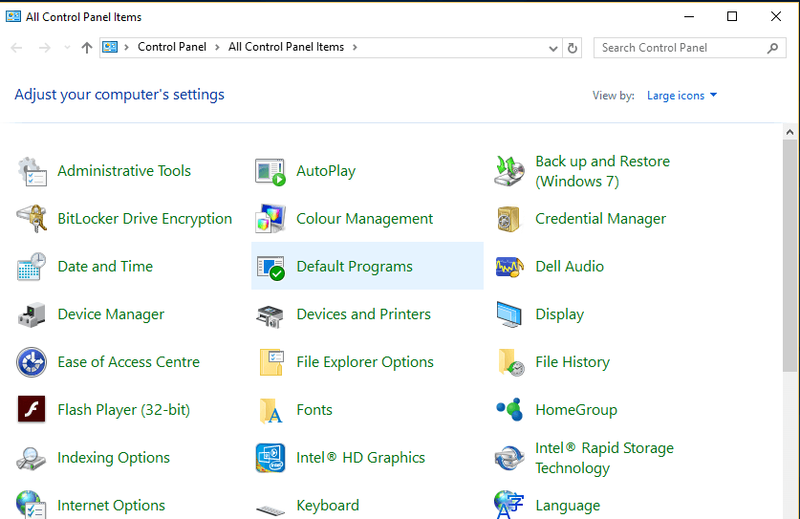
Task: Click BitLocker Drive Encryption icon
Action: (x=32, y=219)
